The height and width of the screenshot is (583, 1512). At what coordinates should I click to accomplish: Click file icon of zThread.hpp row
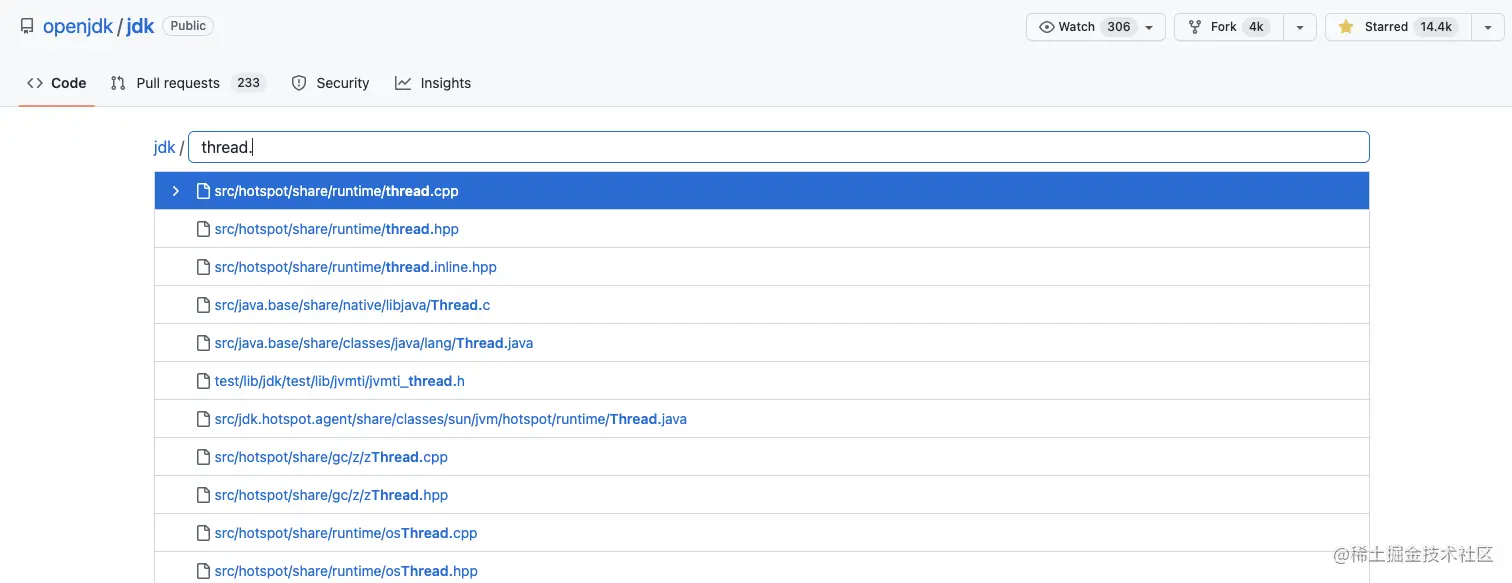pyautogui.click(x=203, y=495)
